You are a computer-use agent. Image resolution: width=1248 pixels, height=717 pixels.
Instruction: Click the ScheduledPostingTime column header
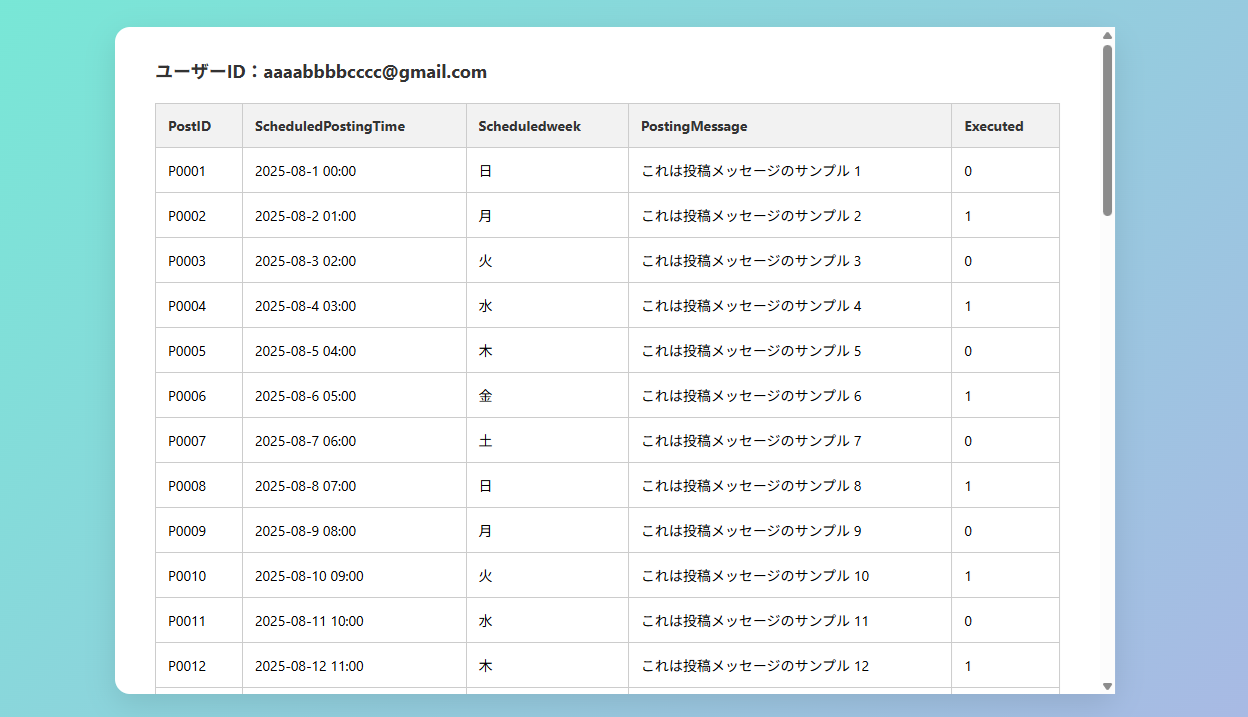354,126
